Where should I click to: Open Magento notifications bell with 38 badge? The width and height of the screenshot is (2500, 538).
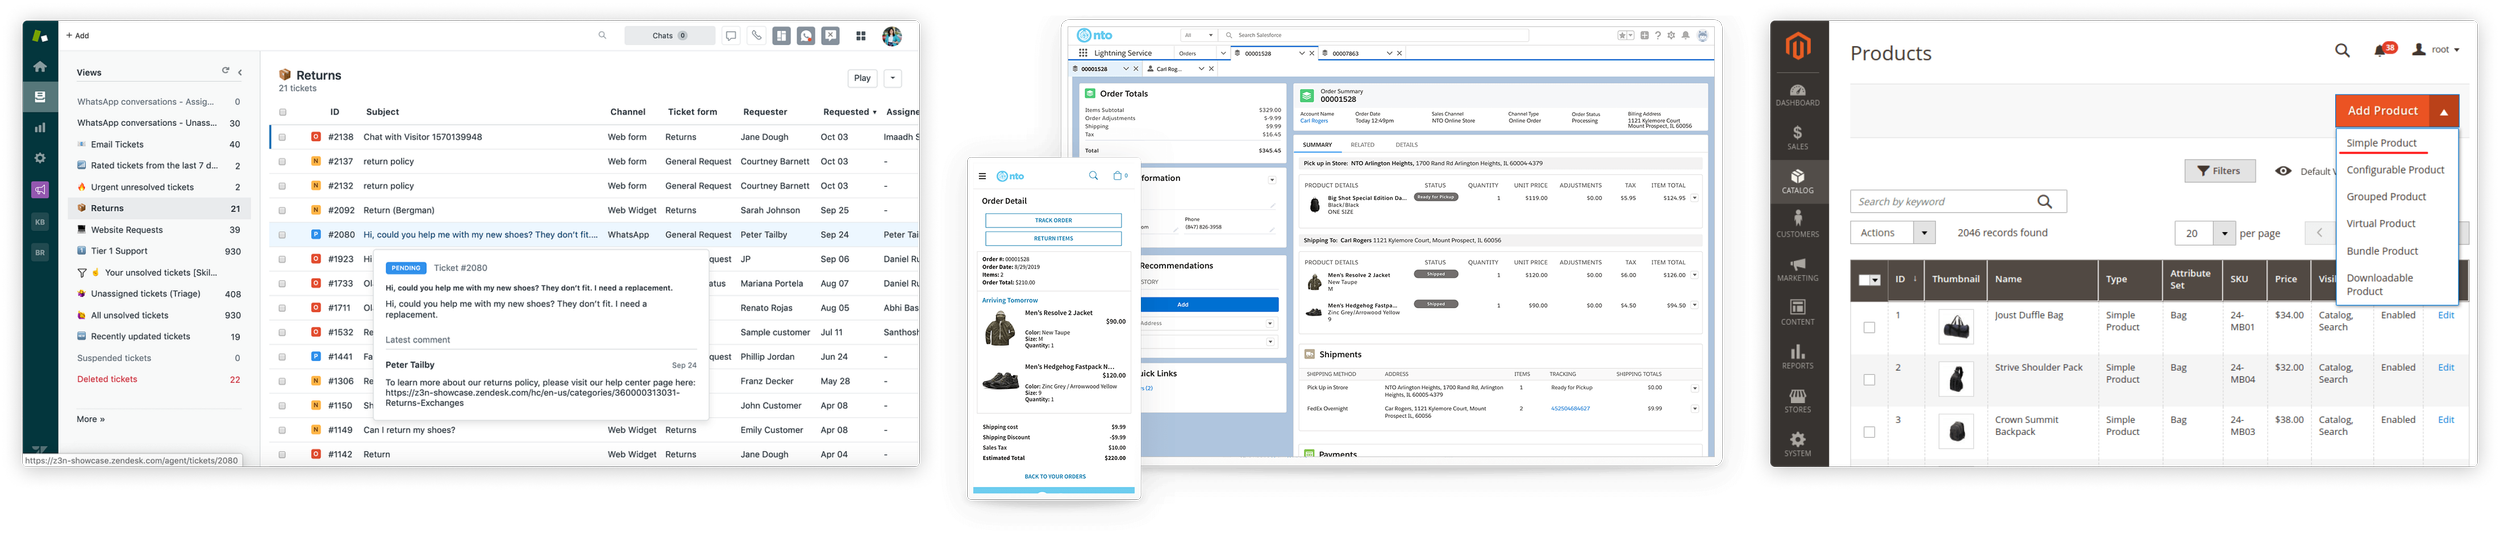[2384, 49]
